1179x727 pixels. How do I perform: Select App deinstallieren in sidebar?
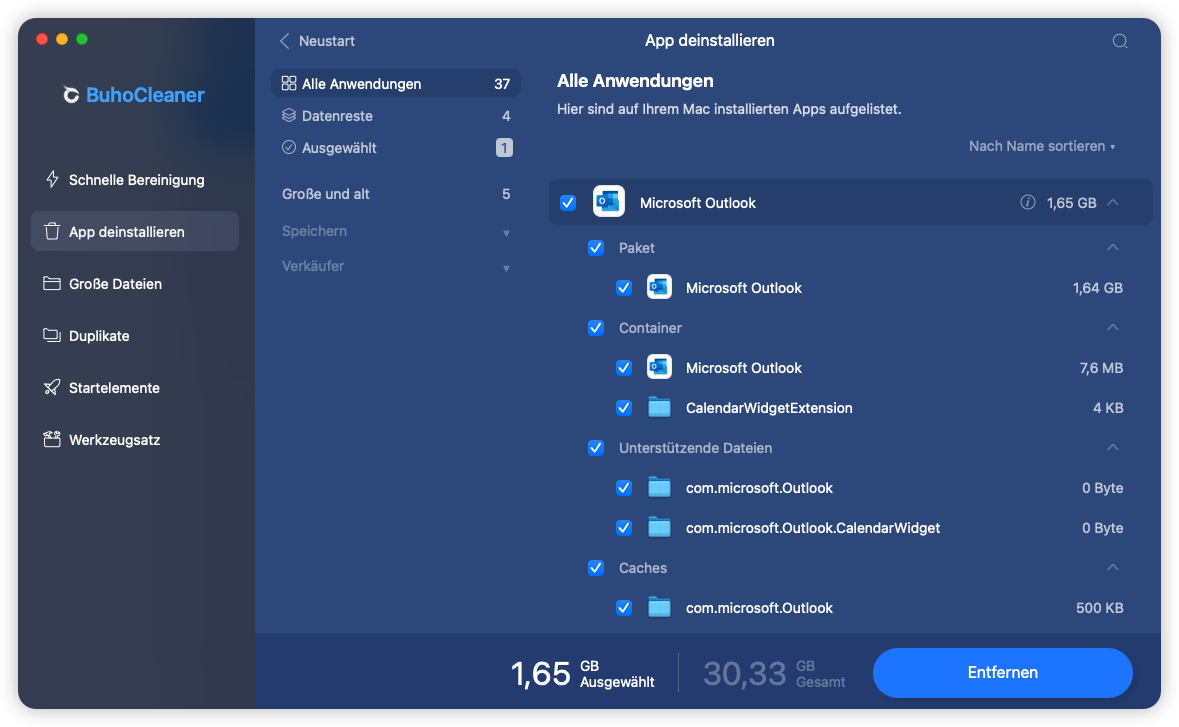(135, 232)
